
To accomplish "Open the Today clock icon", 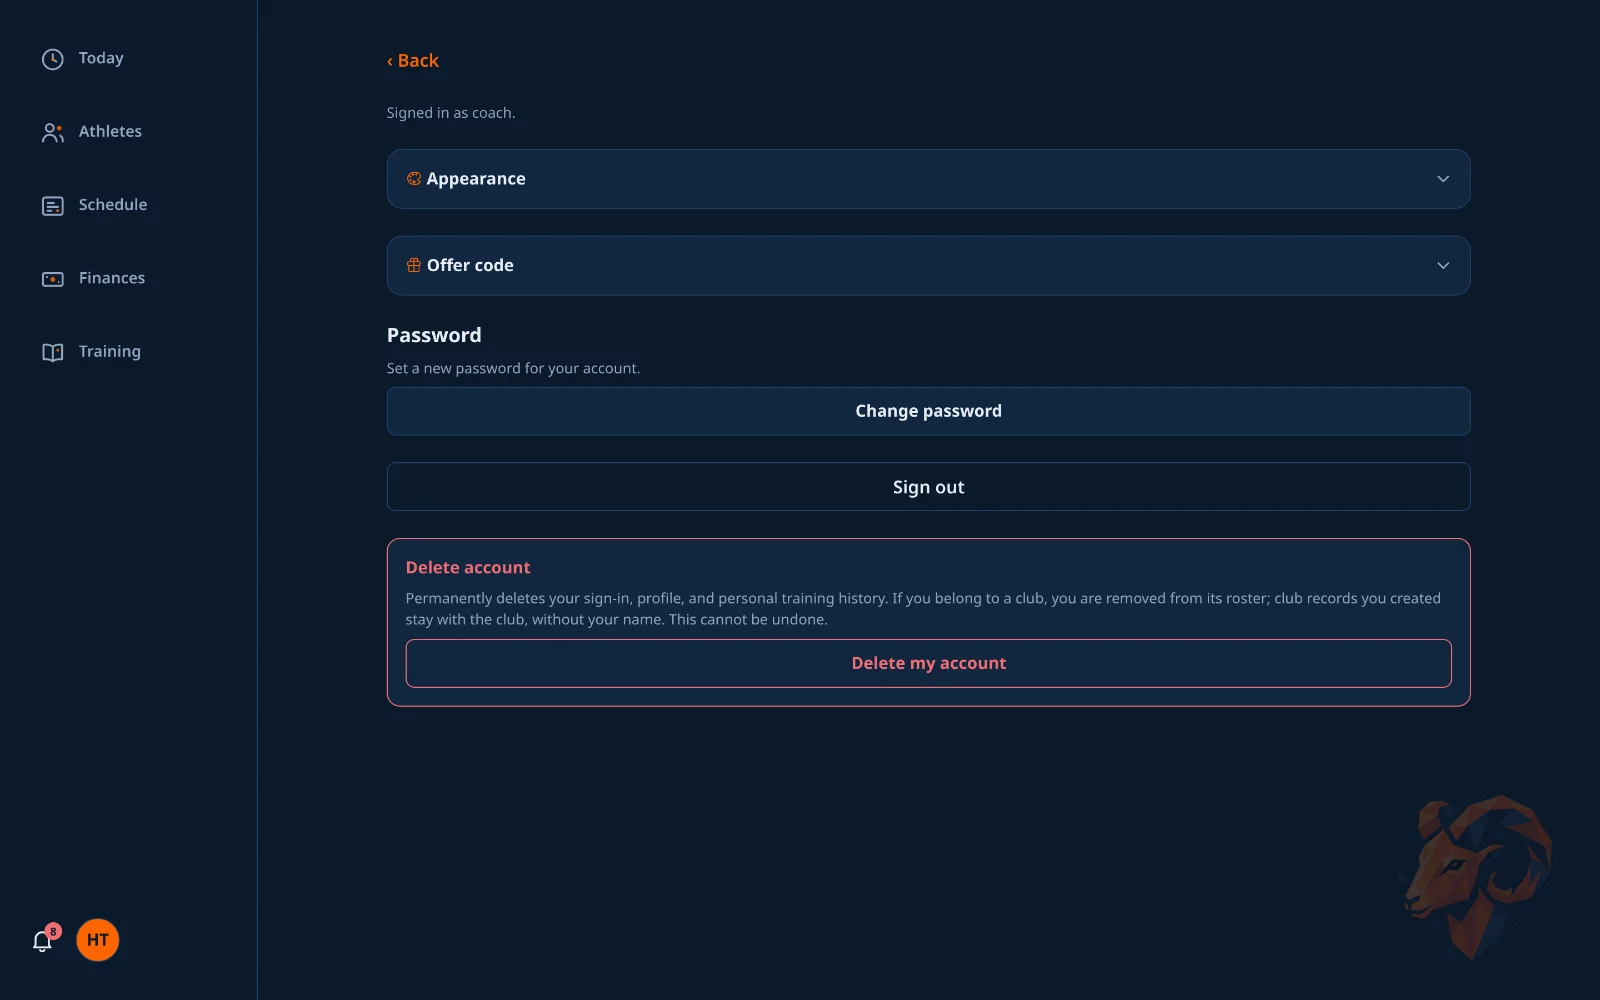I will tap(53, 59).
